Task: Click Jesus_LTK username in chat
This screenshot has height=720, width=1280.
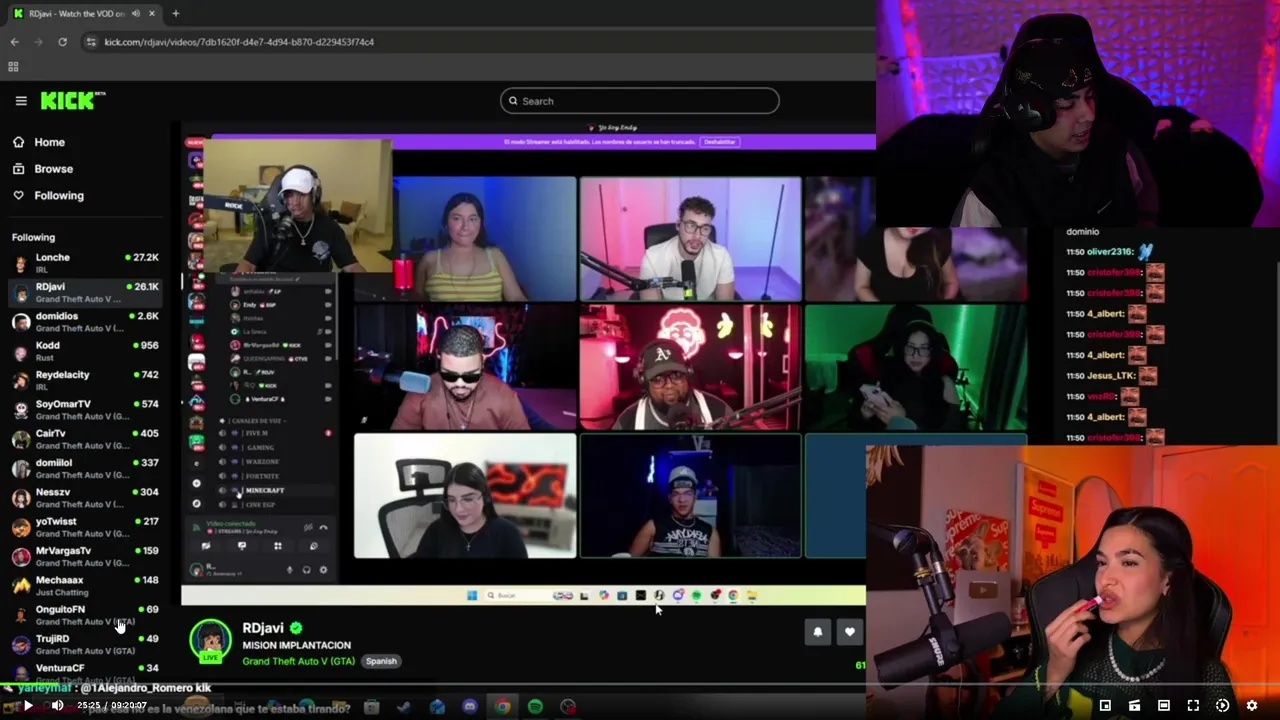Action: (1110, 376)
